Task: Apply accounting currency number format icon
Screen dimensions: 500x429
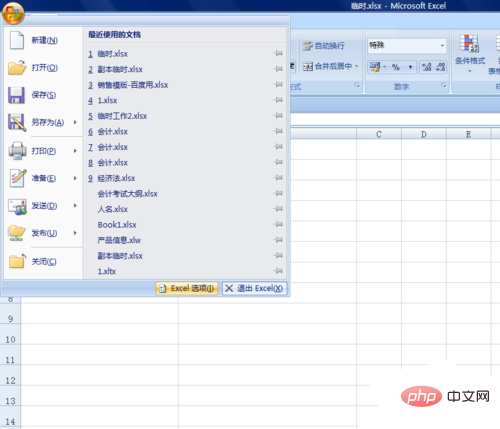Action: point(375,67)
